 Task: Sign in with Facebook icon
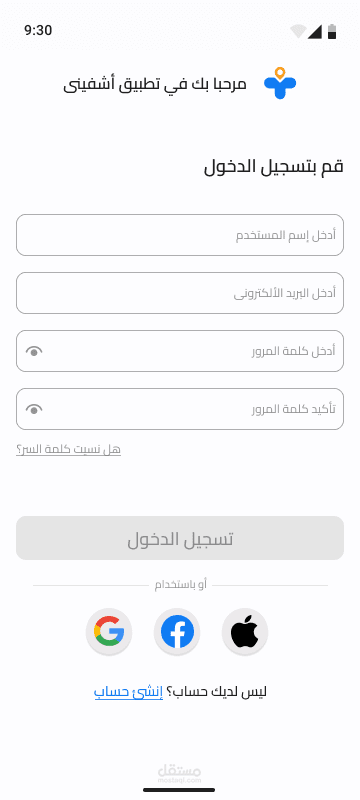[177, 632]
